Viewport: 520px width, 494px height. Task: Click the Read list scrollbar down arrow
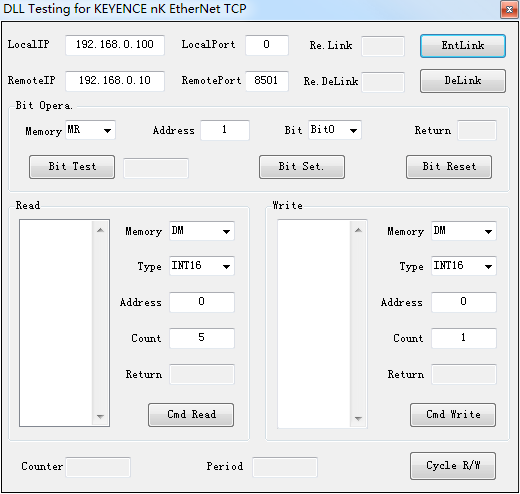tap(100, 417)
